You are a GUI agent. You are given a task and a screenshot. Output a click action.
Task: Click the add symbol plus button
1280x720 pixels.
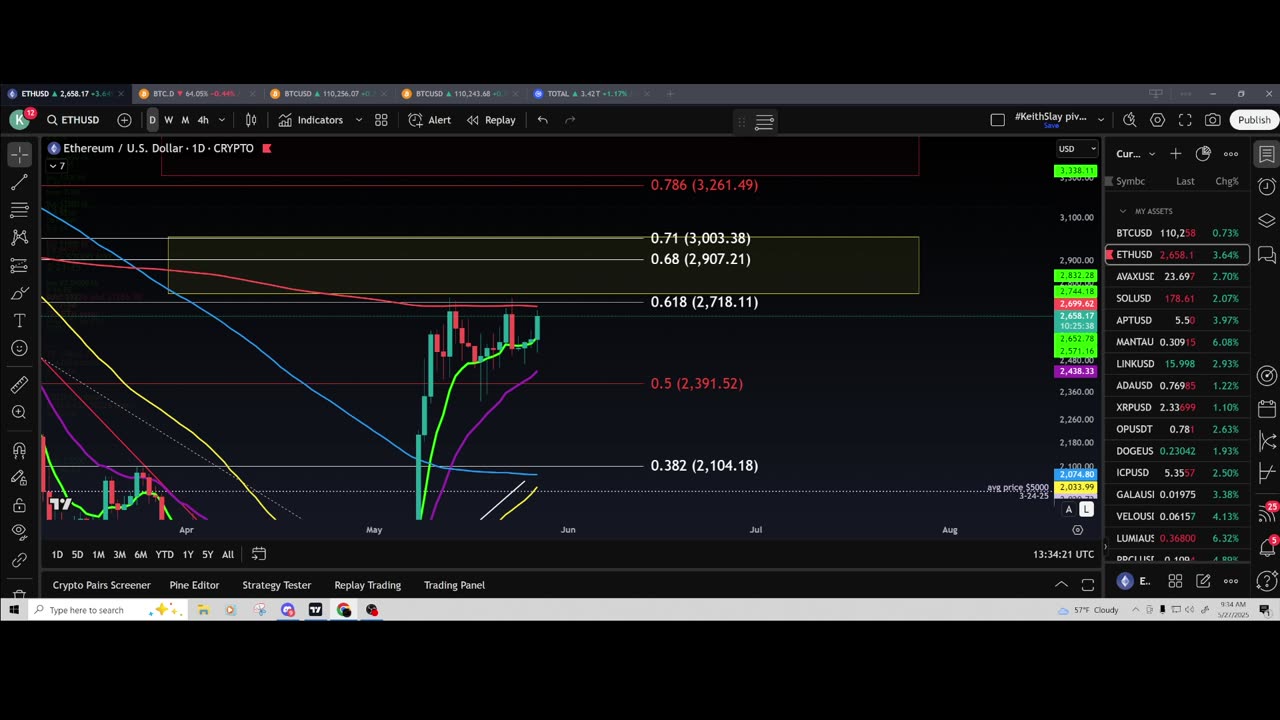124,120
